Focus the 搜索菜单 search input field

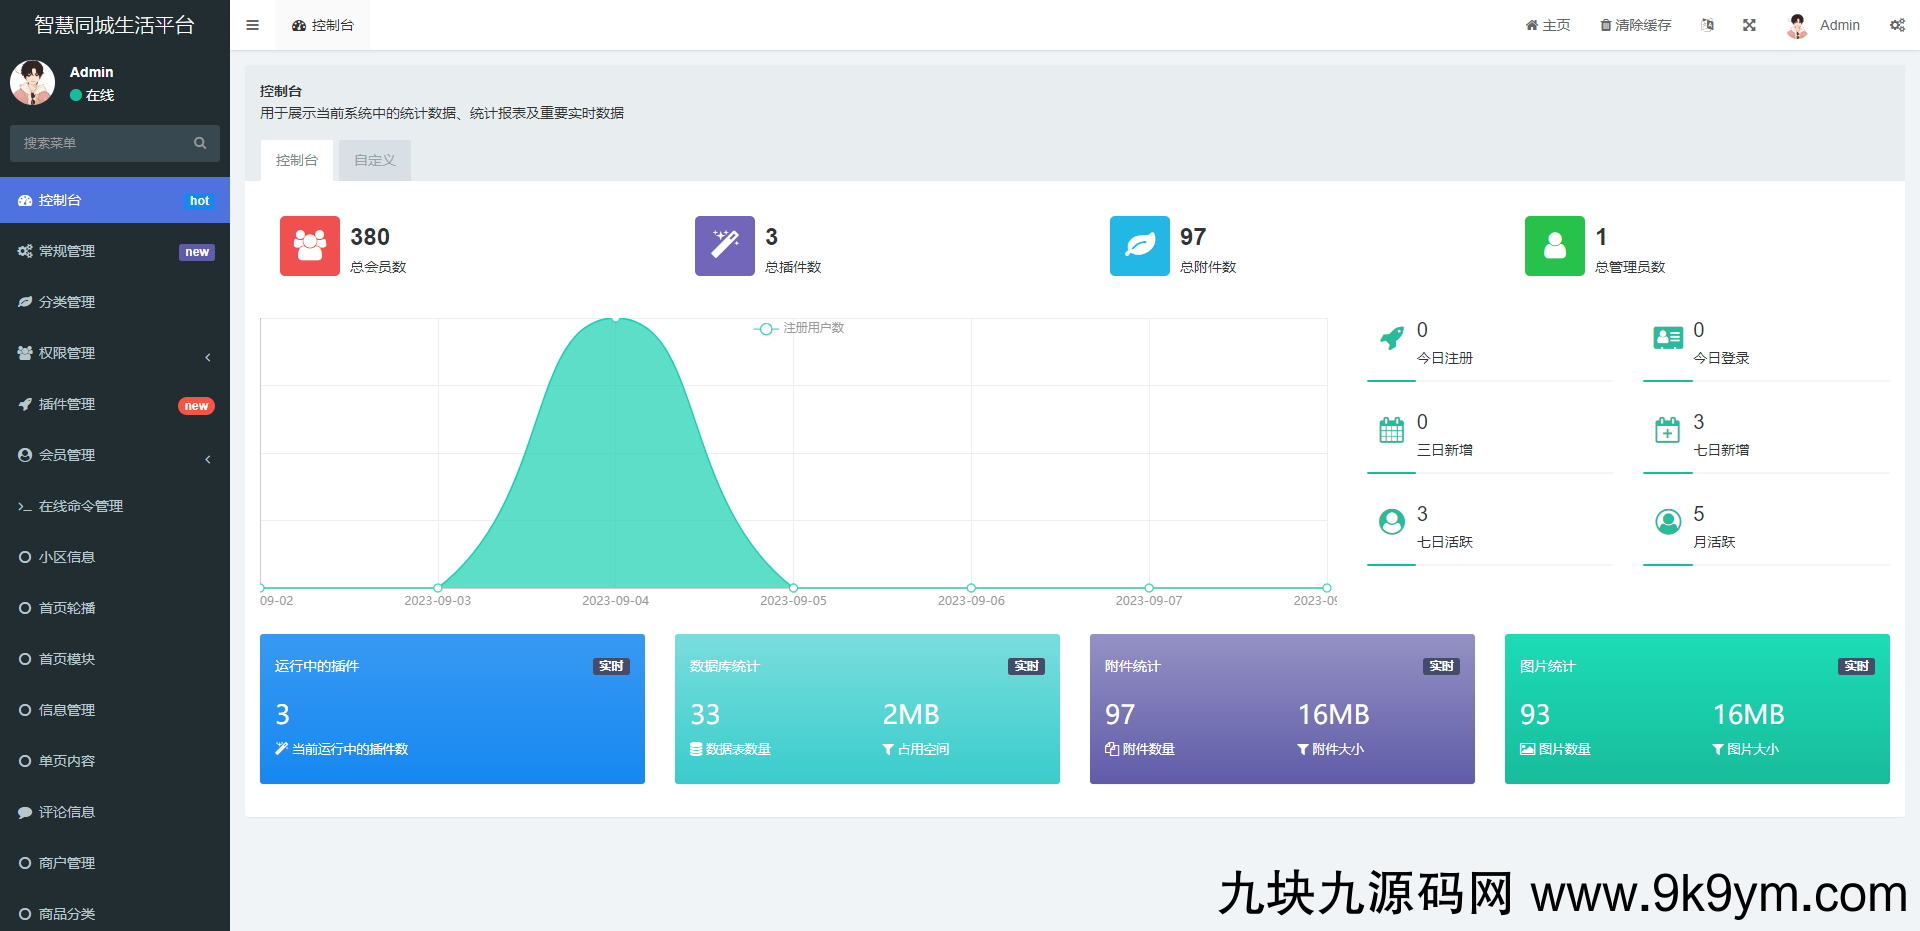pos(100,143)
